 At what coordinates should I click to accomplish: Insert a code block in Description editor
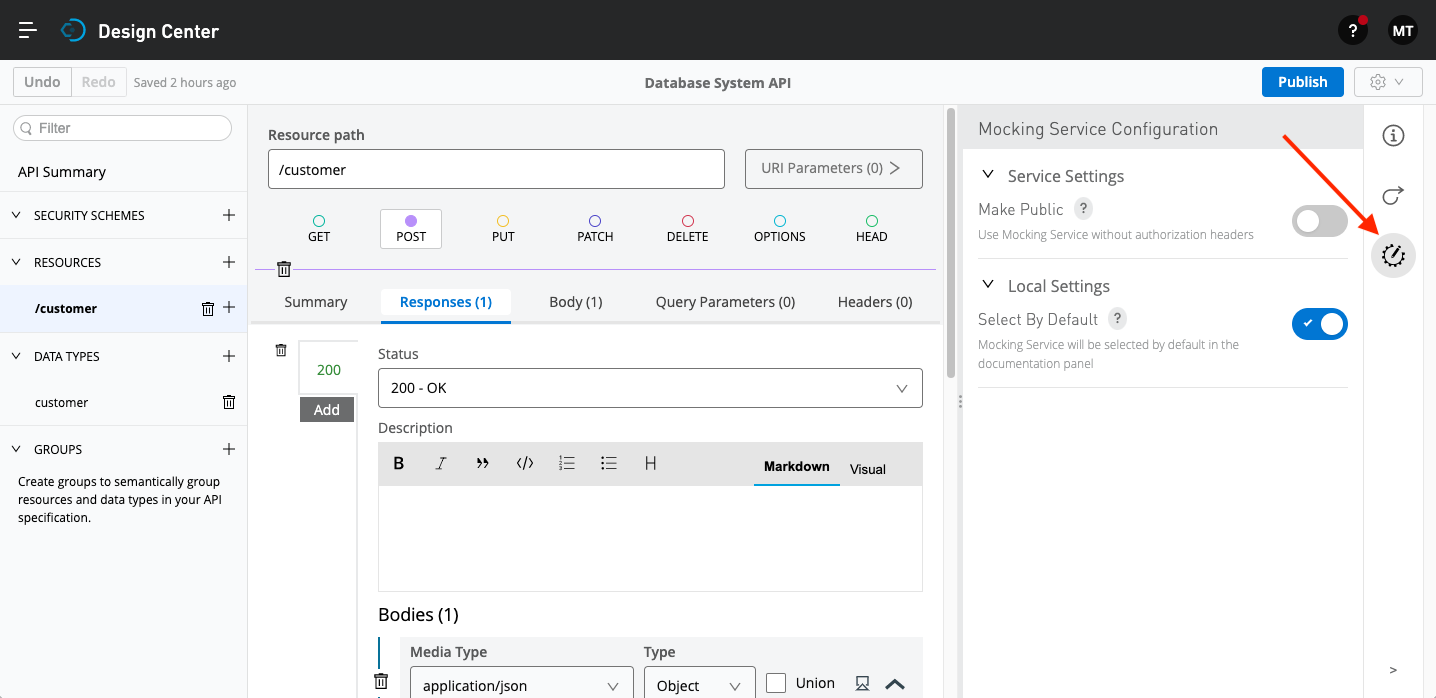point(524,463)
